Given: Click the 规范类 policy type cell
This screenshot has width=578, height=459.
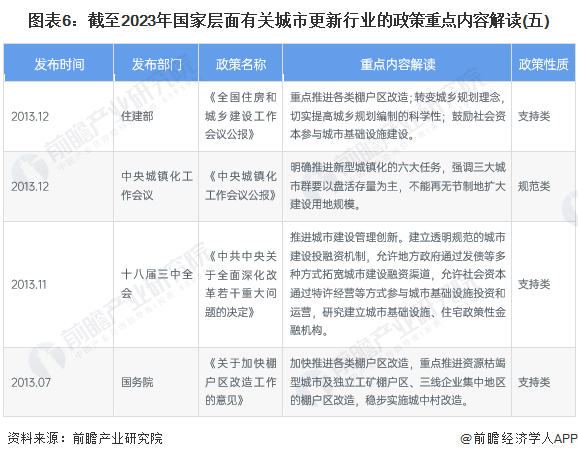Looking at the screenshot, I should 534,186.
